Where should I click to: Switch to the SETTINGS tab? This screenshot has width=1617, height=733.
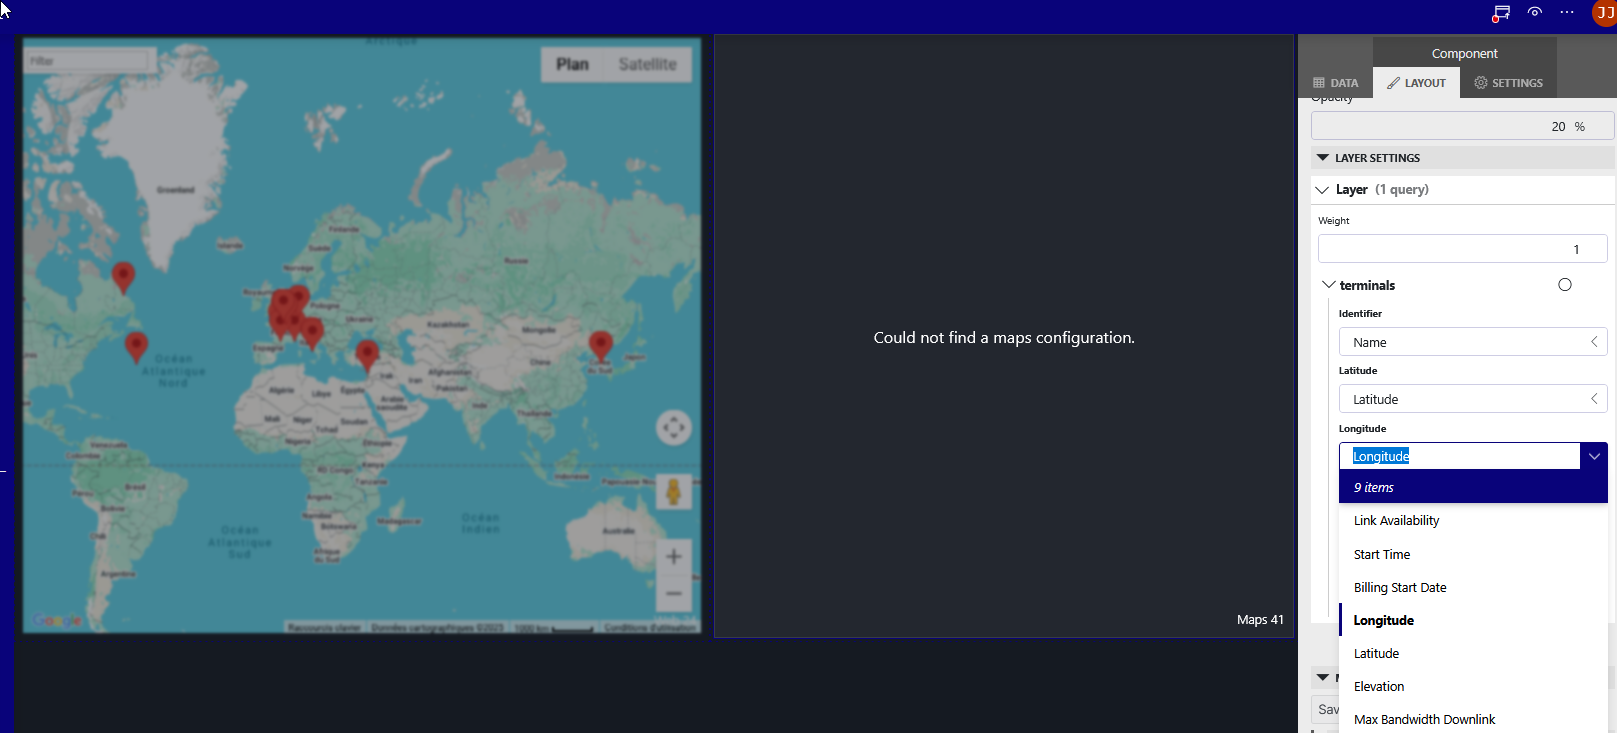point(1508,83)
